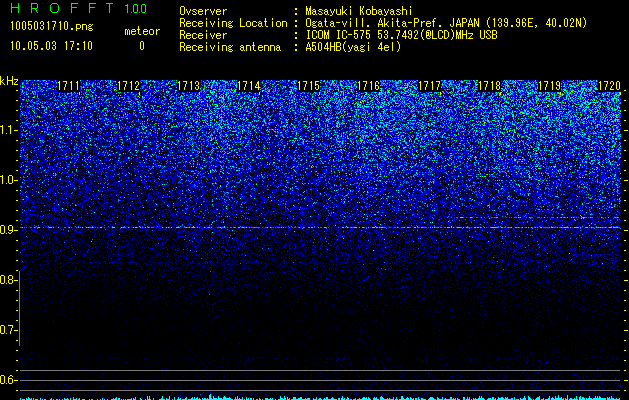Click the 1714 time marker
This screenshot has width=629, height=400.
(x=248, y=86)
